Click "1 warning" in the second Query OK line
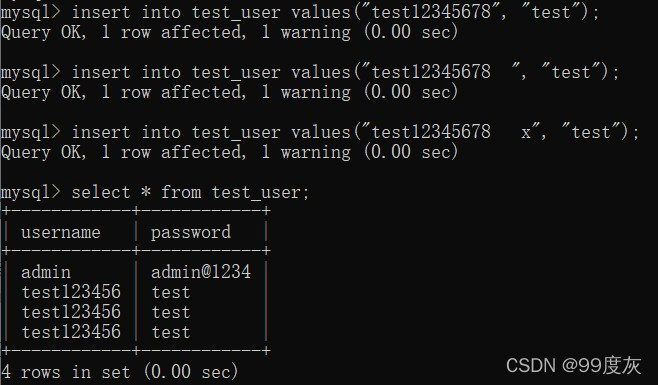The width and height of the screenshot is (658, 385). 306,92
